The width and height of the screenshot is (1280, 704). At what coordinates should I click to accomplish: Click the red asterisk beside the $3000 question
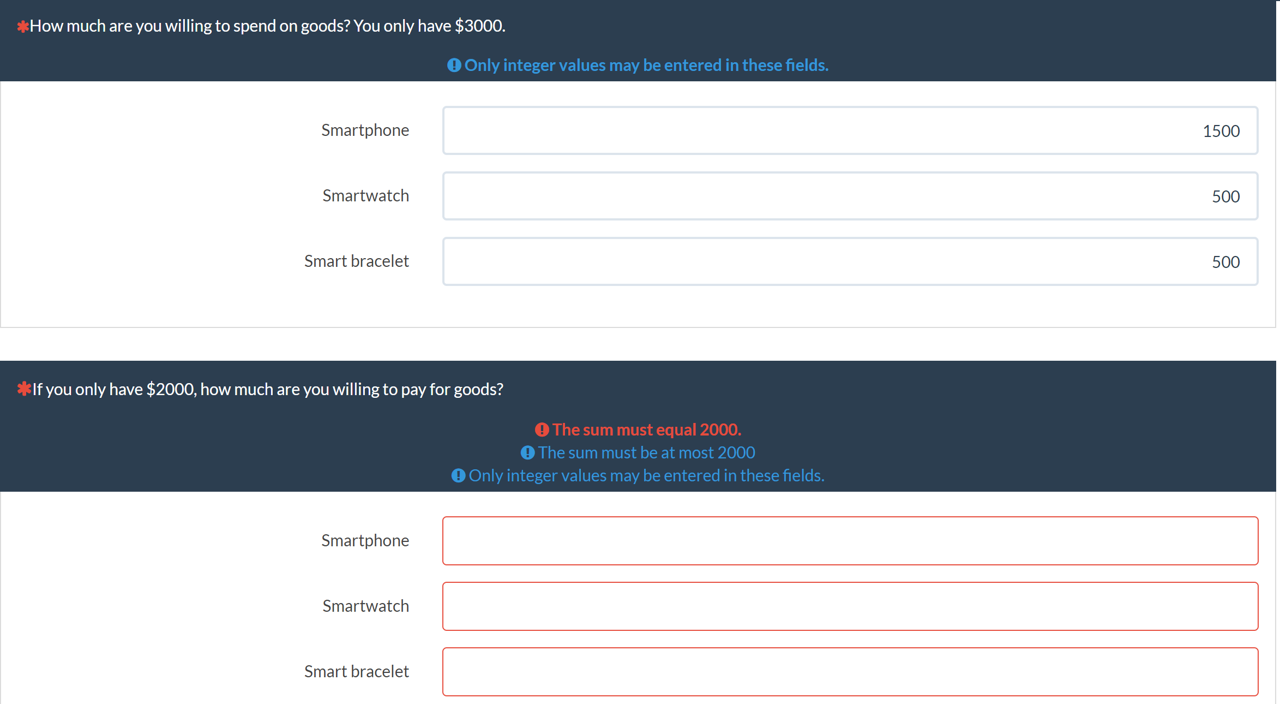[22, 27]
